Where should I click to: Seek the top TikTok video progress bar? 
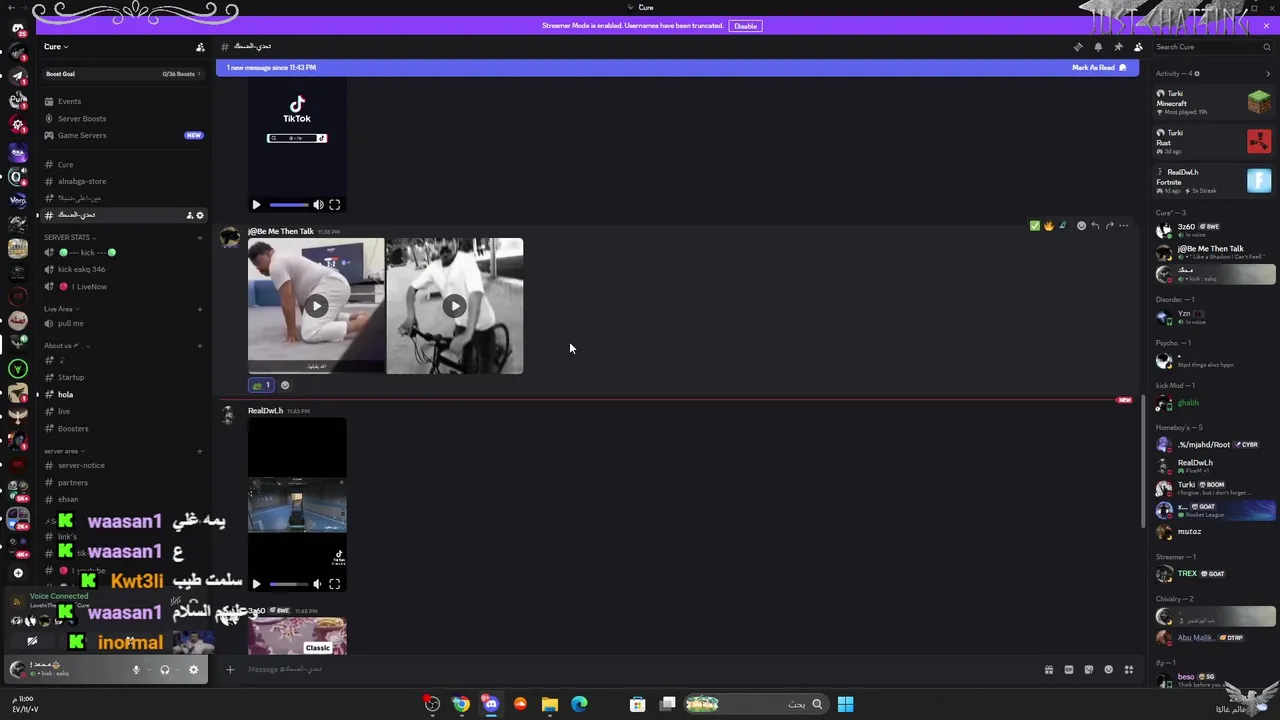pyautogui.click(x=288, y=205)
